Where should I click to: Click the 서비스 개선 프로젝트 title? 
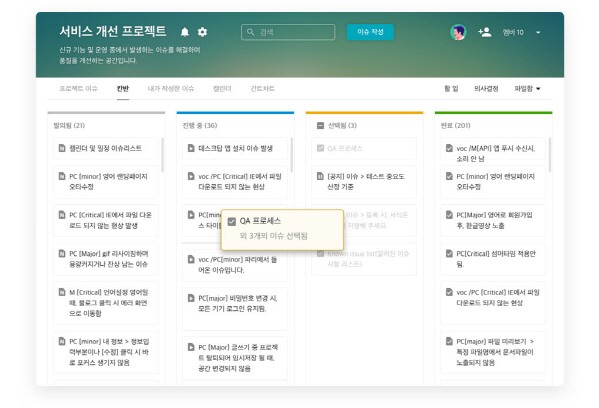tap(113, 31)
